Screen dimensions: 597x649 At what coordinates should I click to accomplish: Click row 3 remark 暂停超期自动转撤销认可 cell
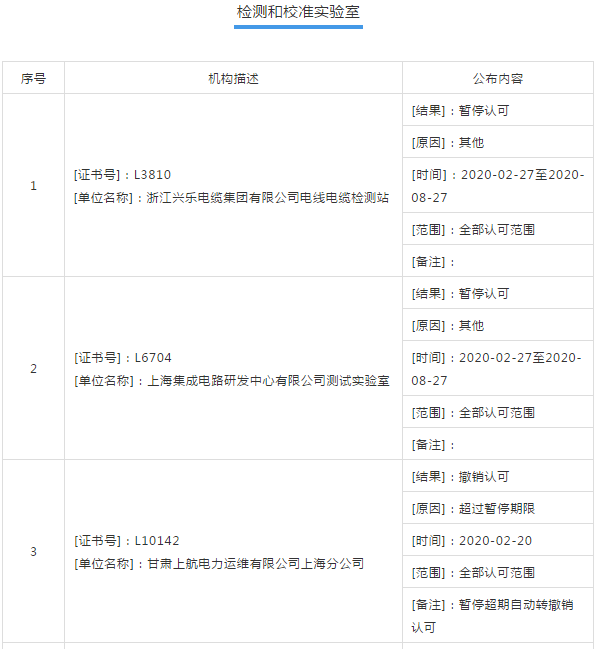pos(498,615)
